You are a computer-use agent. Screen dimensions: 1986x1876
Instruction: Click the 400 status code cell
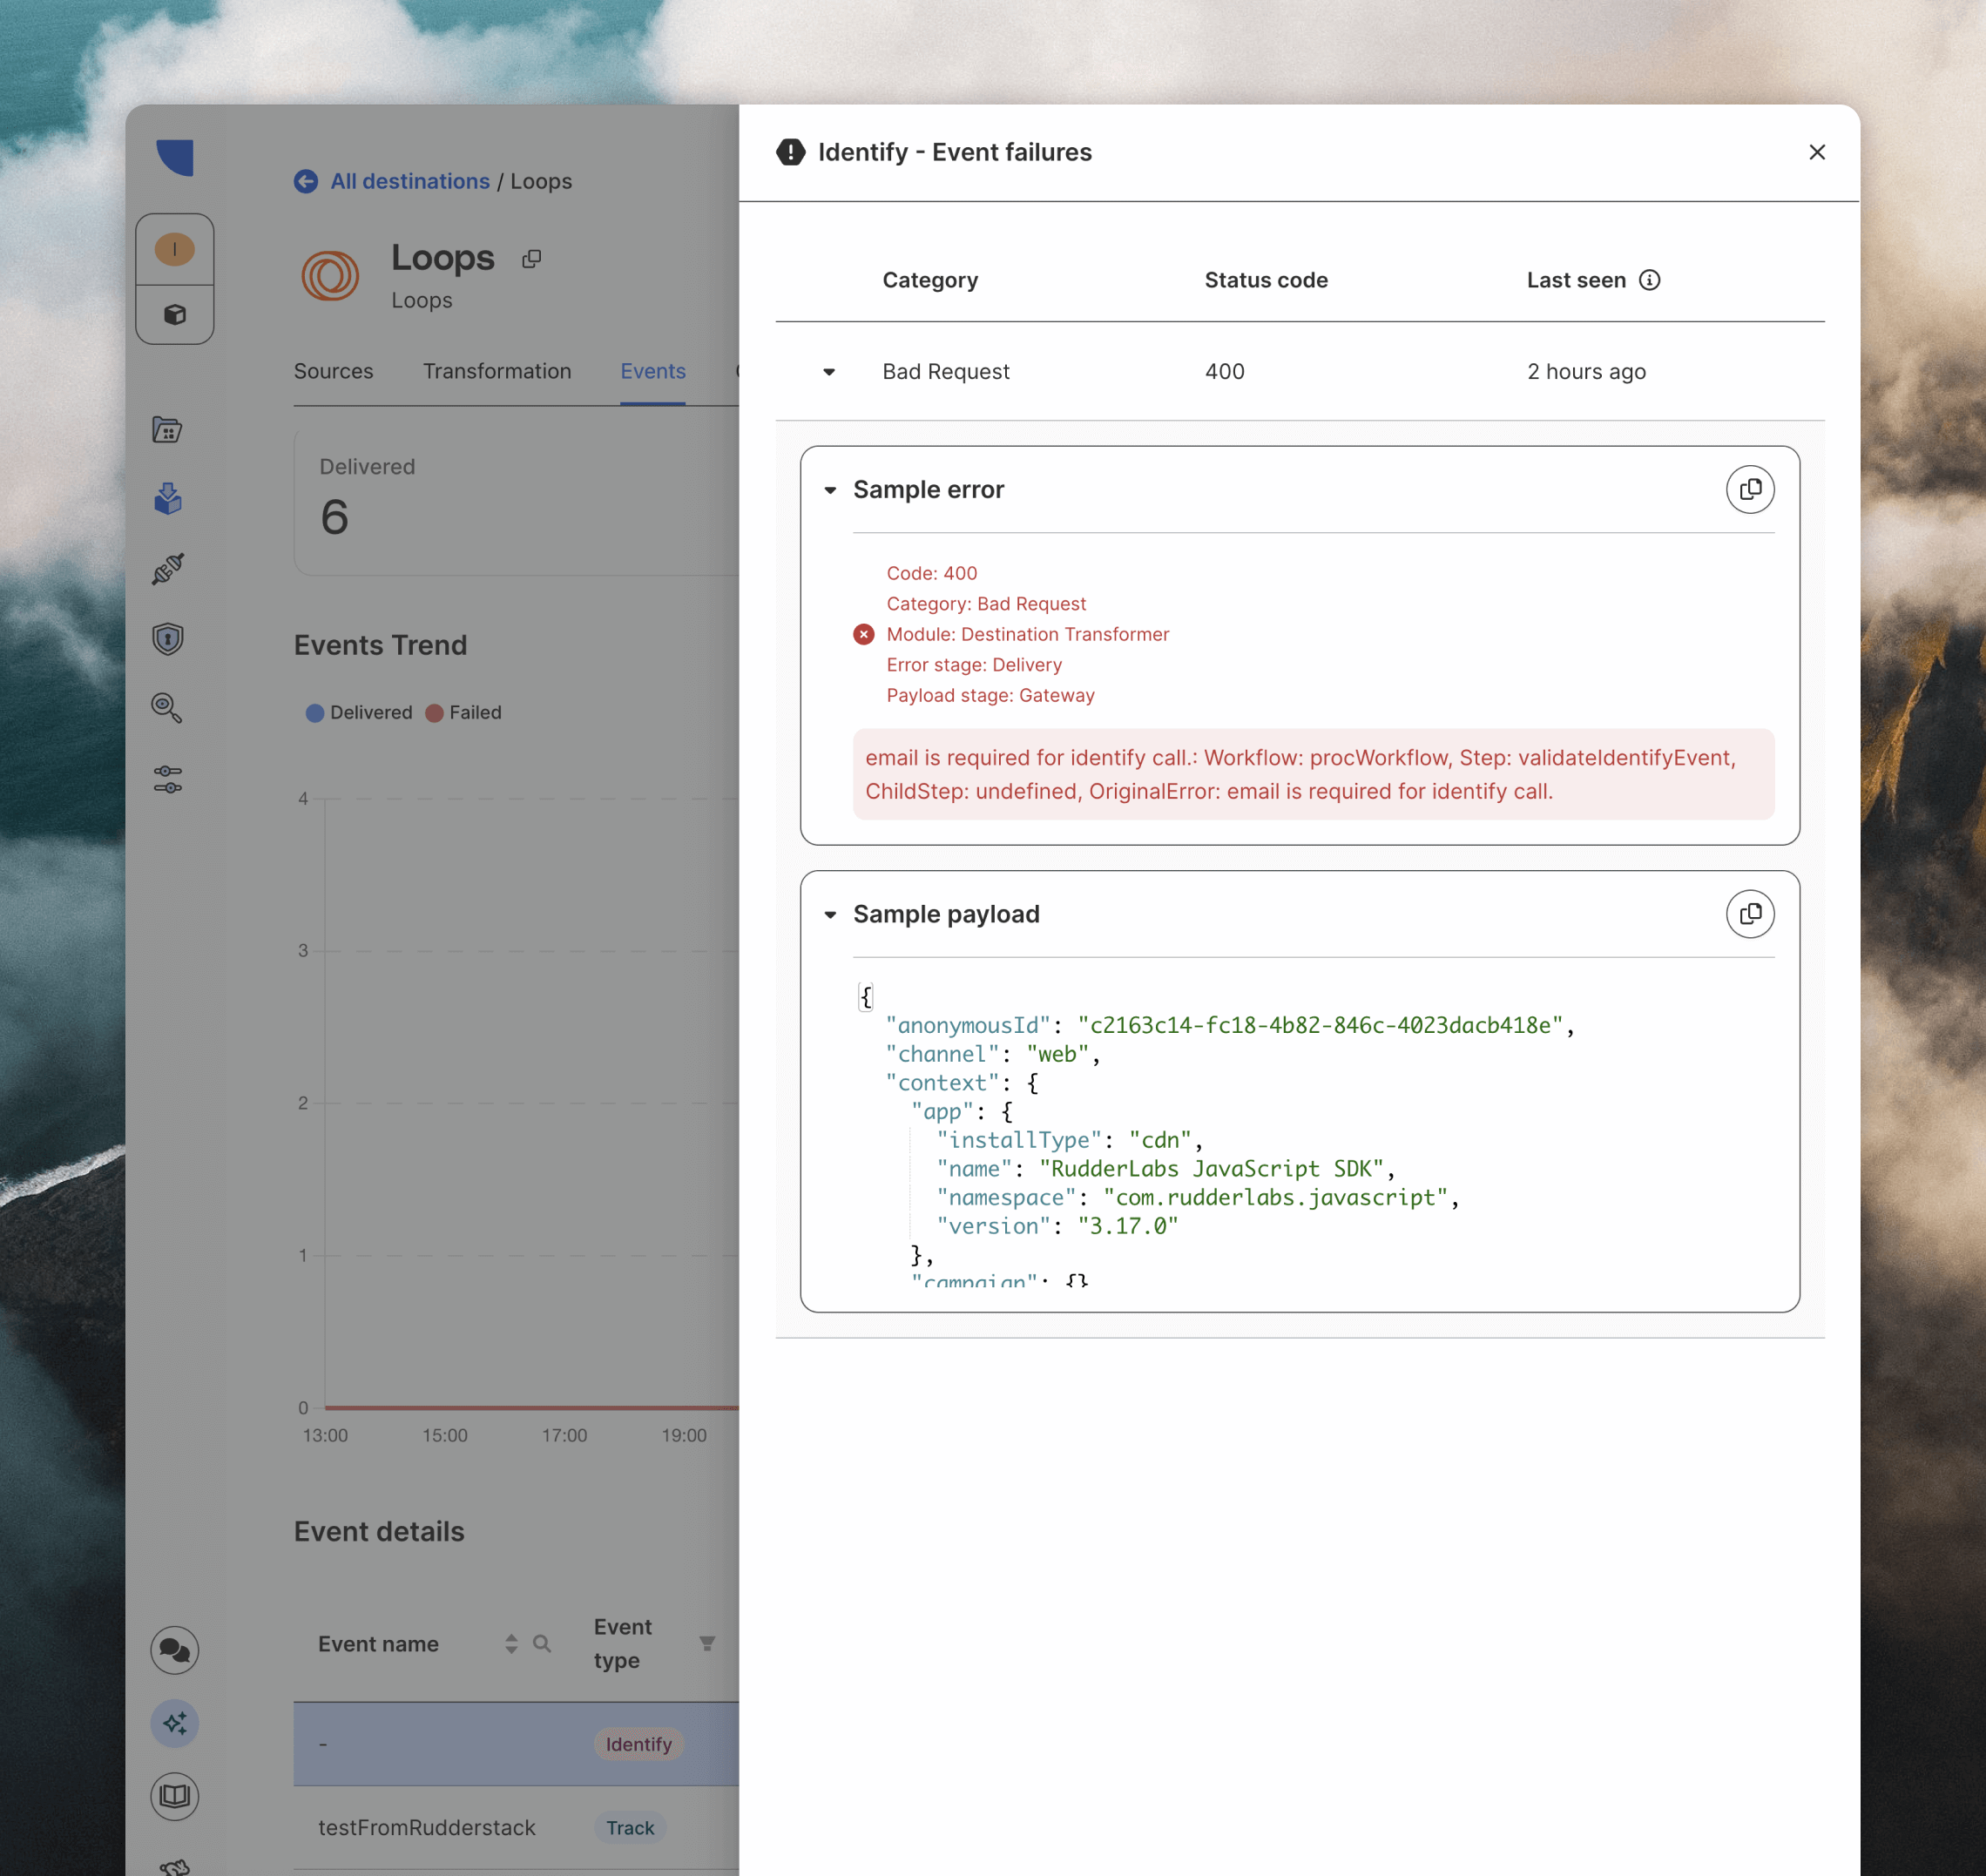(x=1224, y=371)
